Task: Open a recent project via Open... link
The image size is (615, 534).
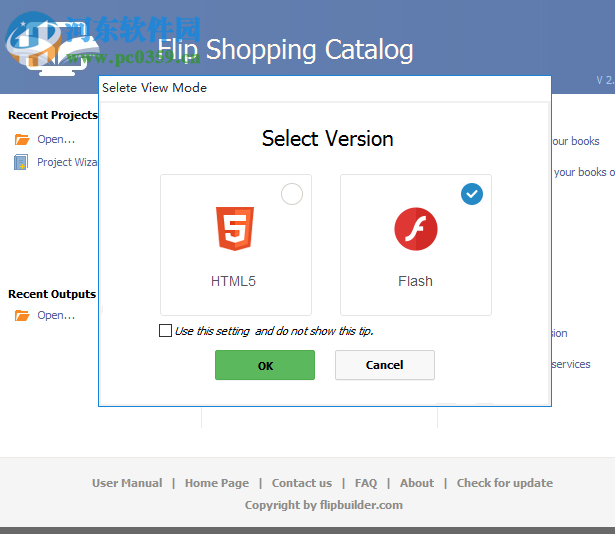Action: click(x=56, y=139)
